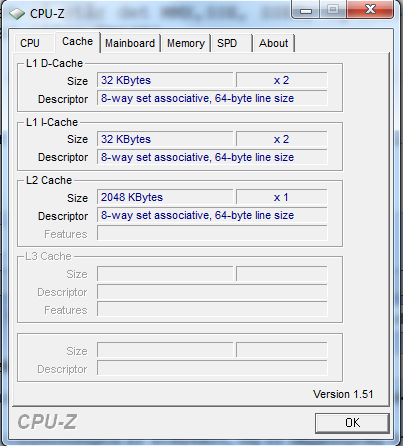The width and height of the screenshot is (403, 446).
Task: Select the L2 Cache 2048 KBytes field
Action: coord(165,197)
